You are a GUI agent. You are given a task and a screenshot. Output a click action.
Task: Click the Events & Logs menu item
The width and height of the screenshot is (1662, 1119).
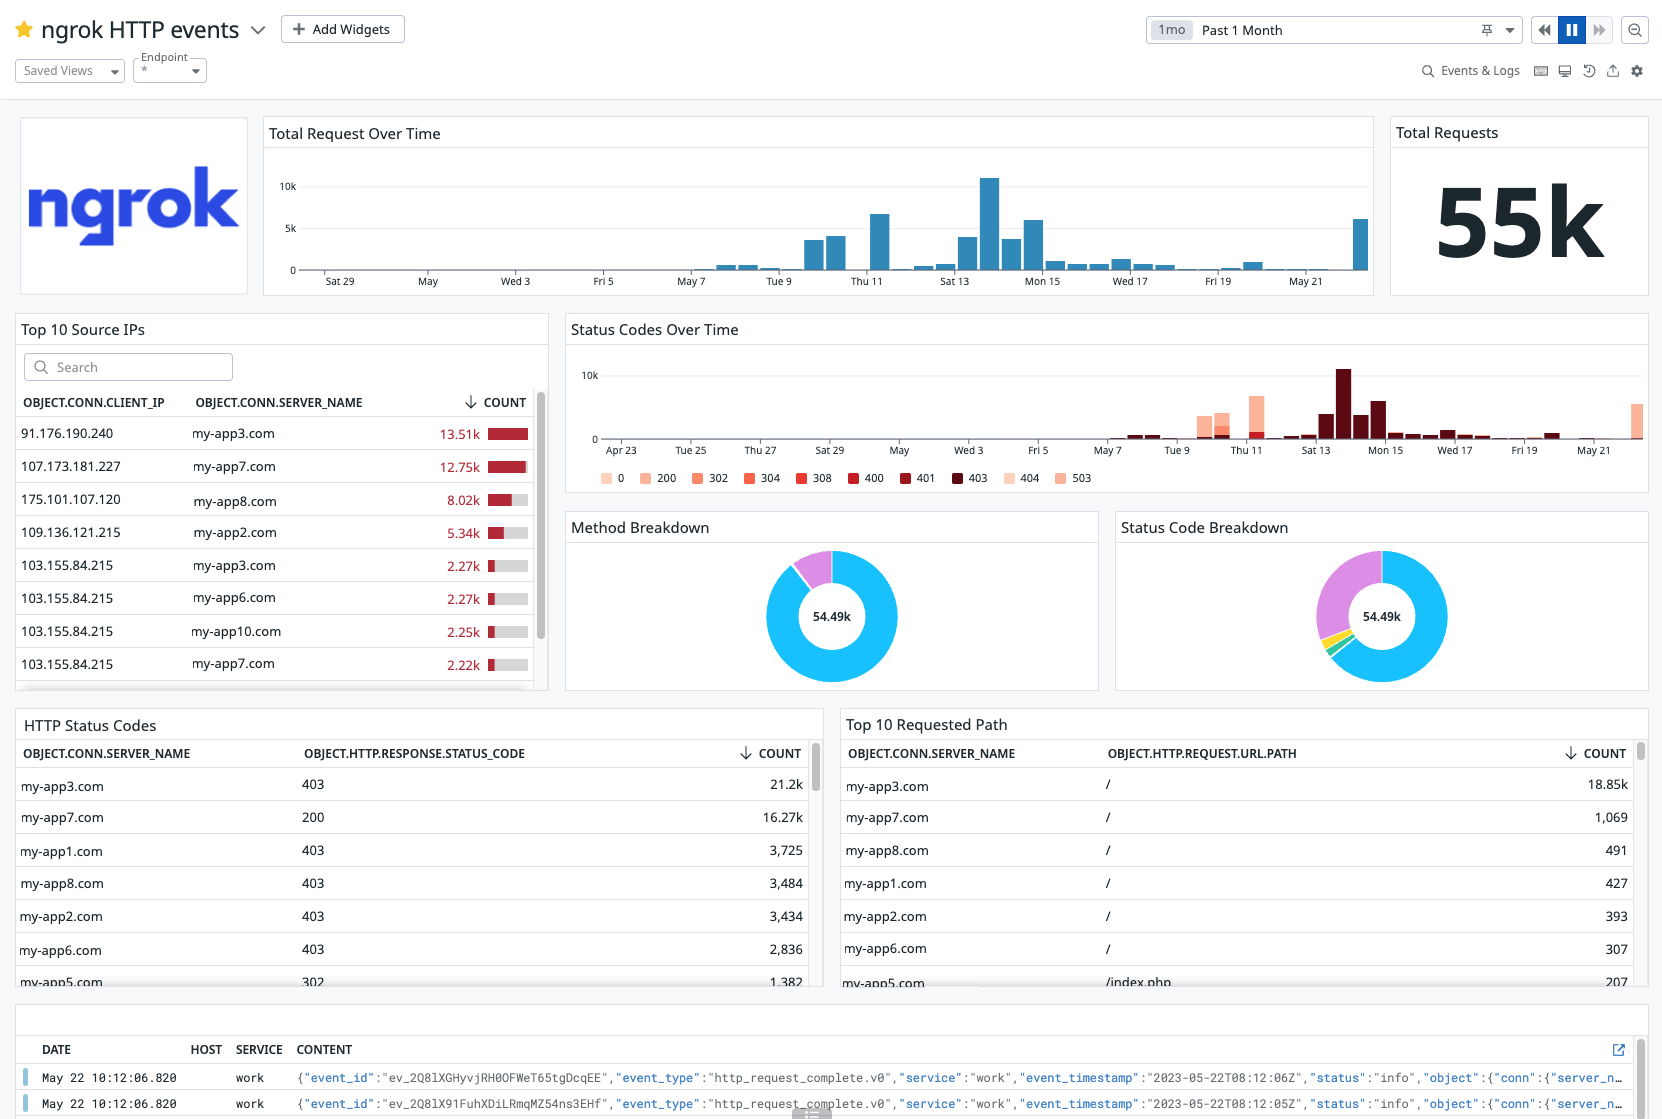click(x=1478, y=71)
